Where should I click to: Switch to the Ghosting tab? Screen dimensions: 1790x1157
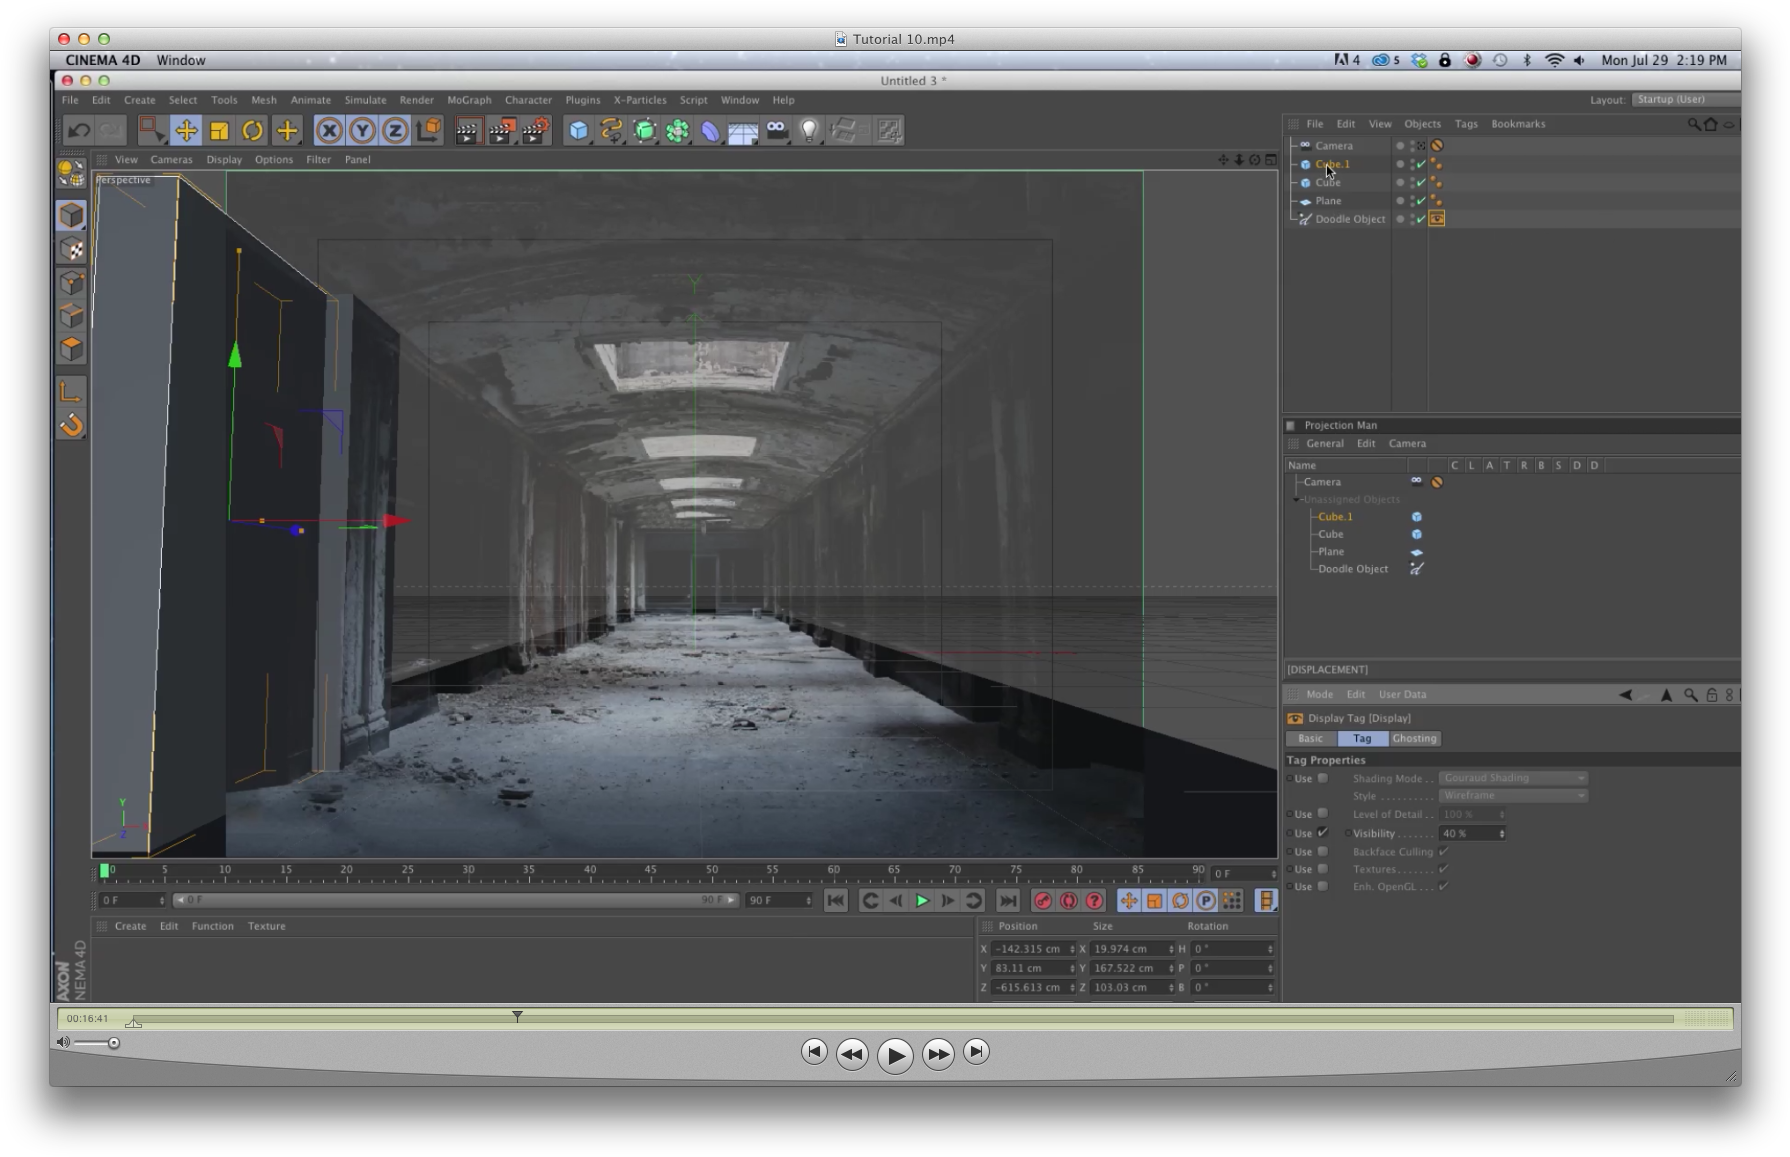[x=1414, y=739]
